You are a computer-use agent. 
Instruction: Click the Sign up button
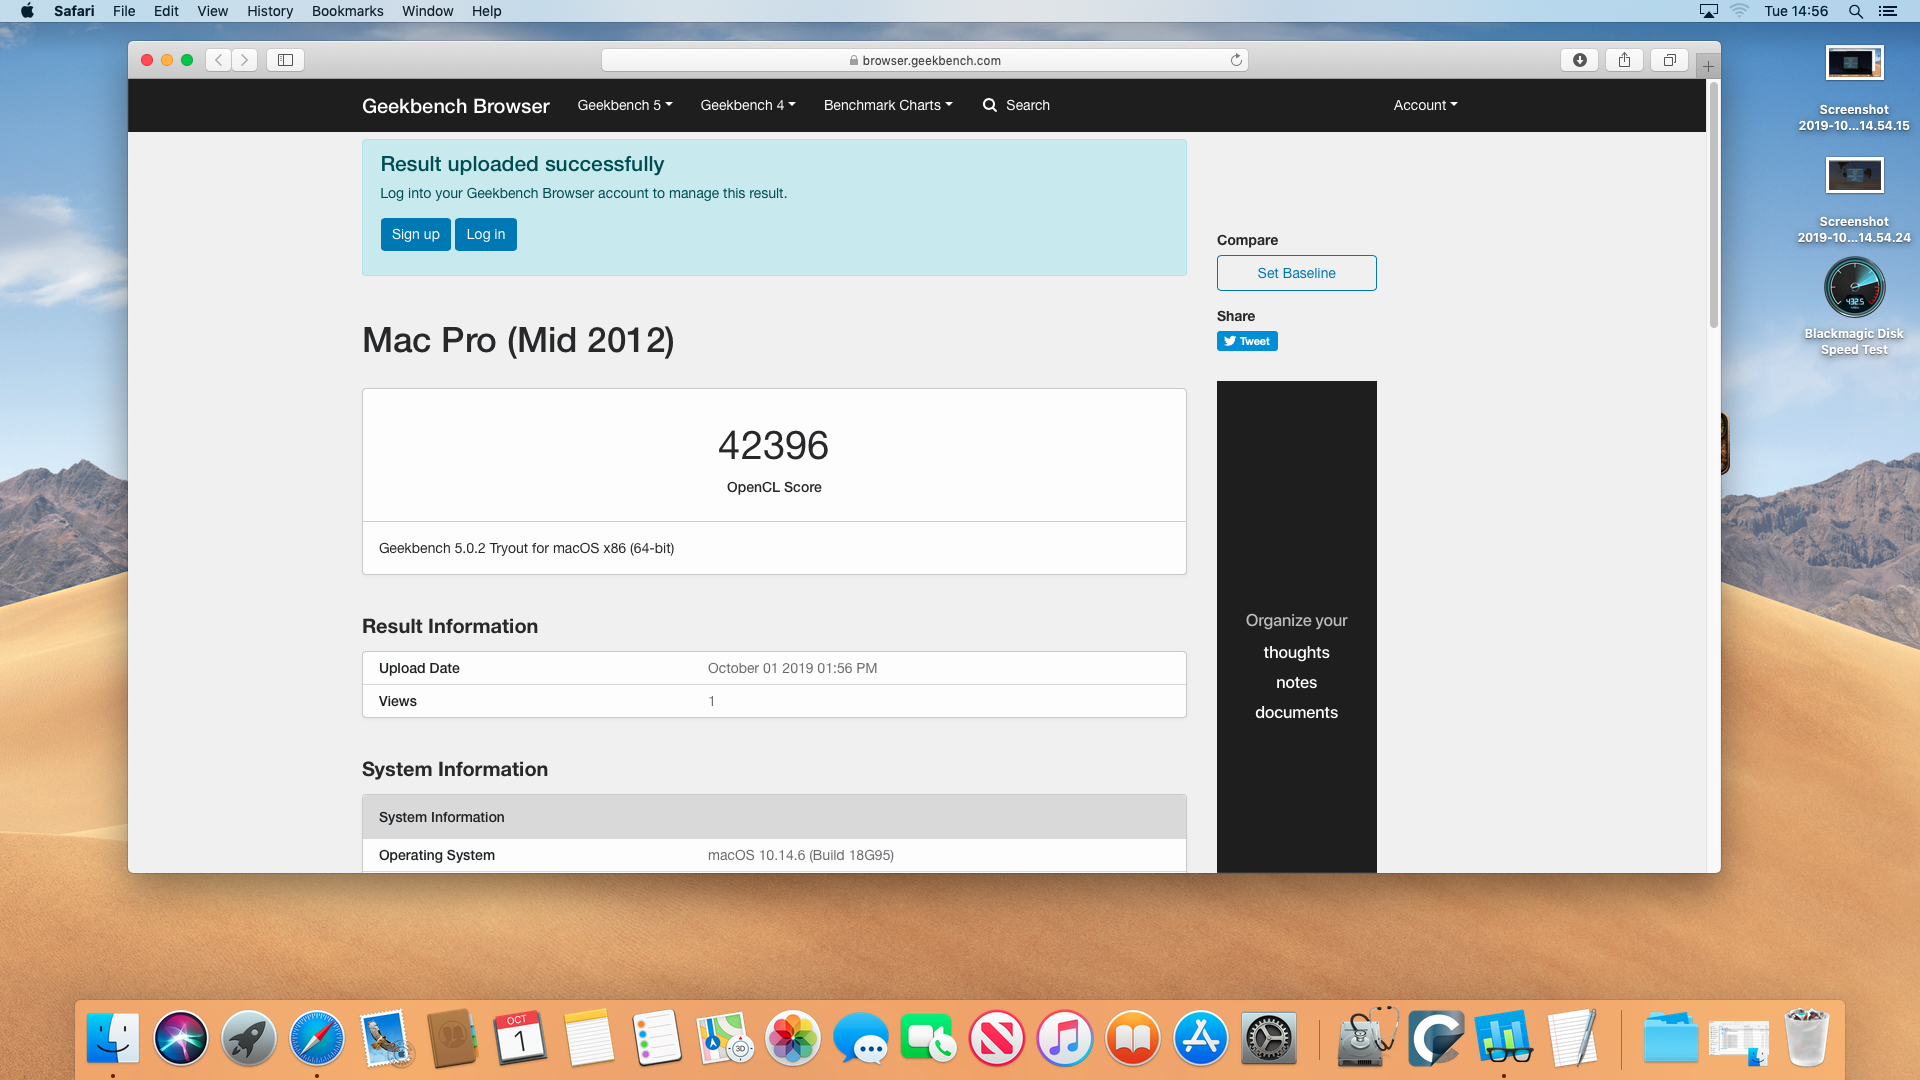pos(415,234)
